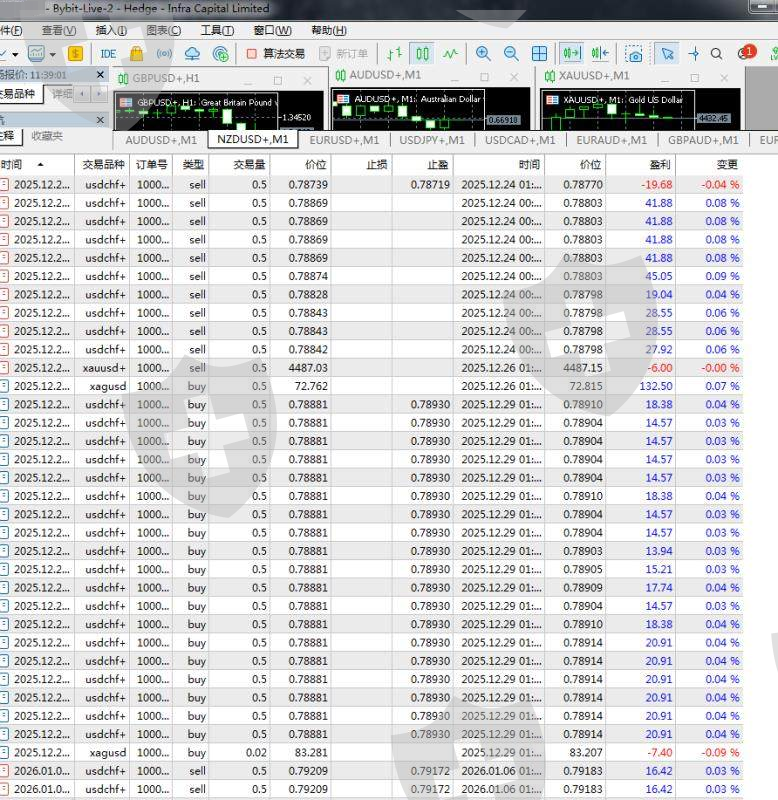Screen dimensions: 778x800
Task: Switch to the USDJPY+,M1 chart tab
Action: 431,141
